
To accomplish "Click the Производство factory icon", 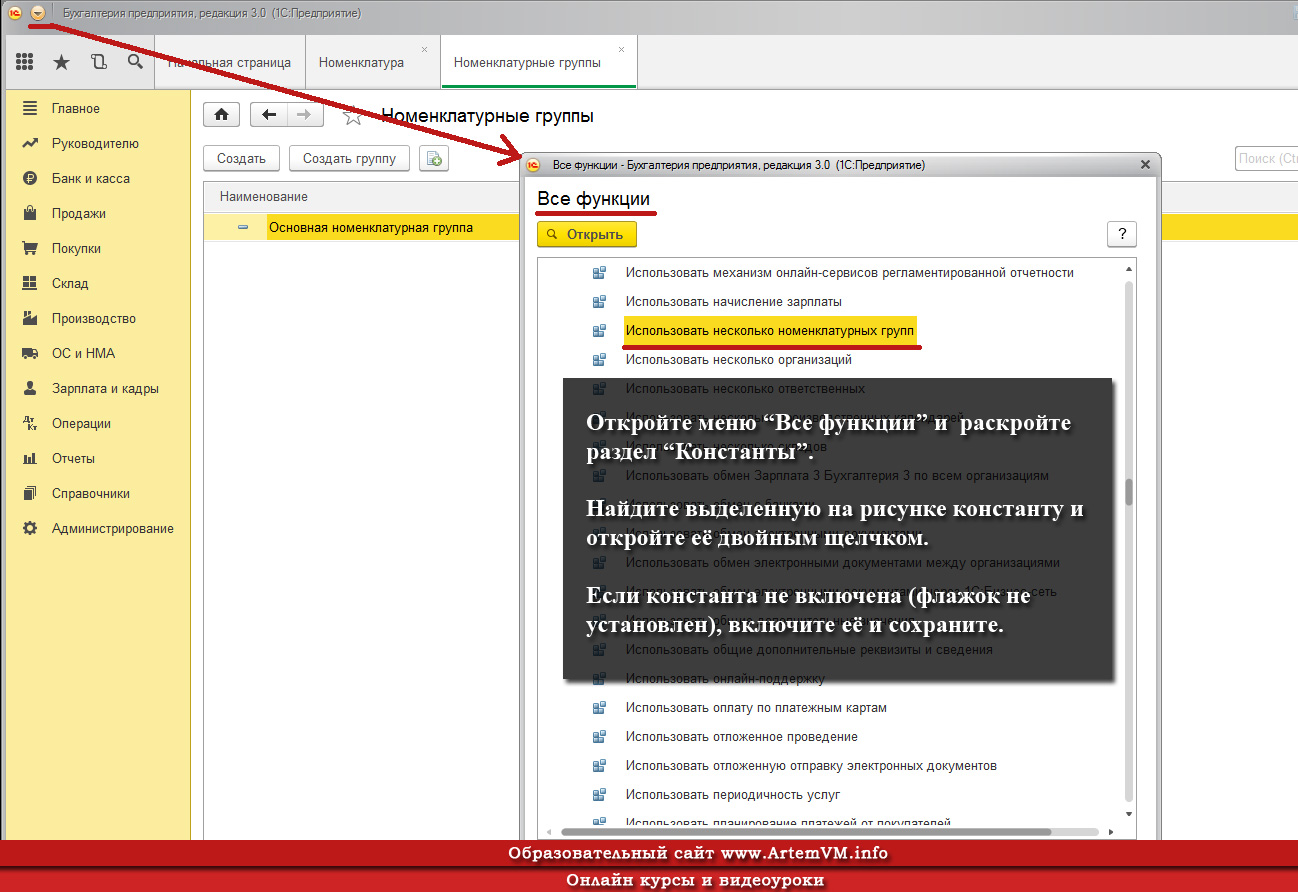I will [30, 318].
